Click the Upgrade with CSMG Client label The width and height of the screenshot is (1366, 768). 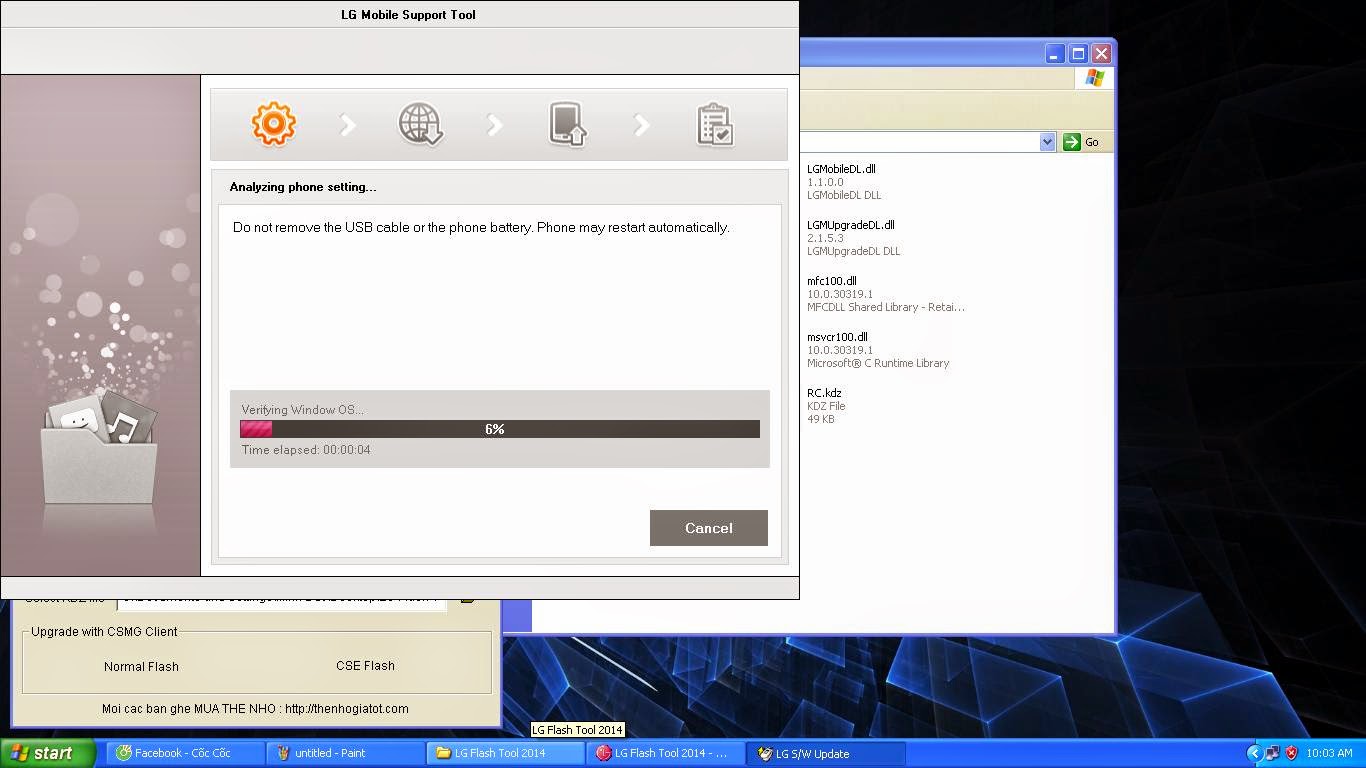(x=104, y=631)
